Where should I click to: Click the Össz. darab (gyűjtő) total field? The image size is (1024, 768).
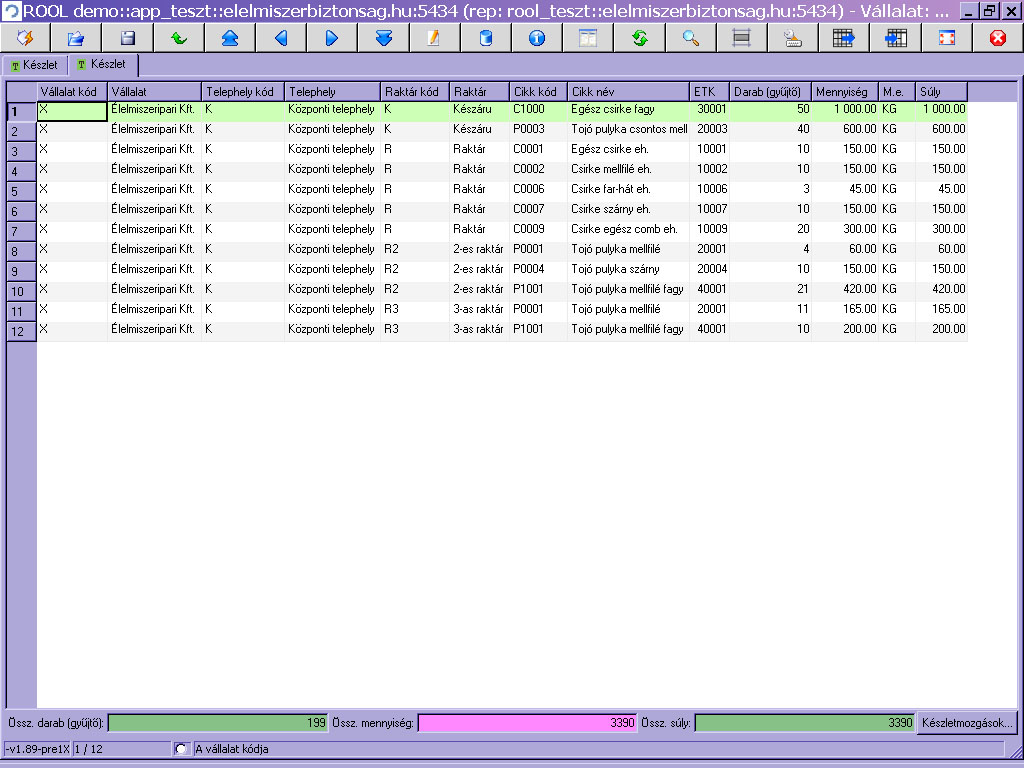click(218, 723)
